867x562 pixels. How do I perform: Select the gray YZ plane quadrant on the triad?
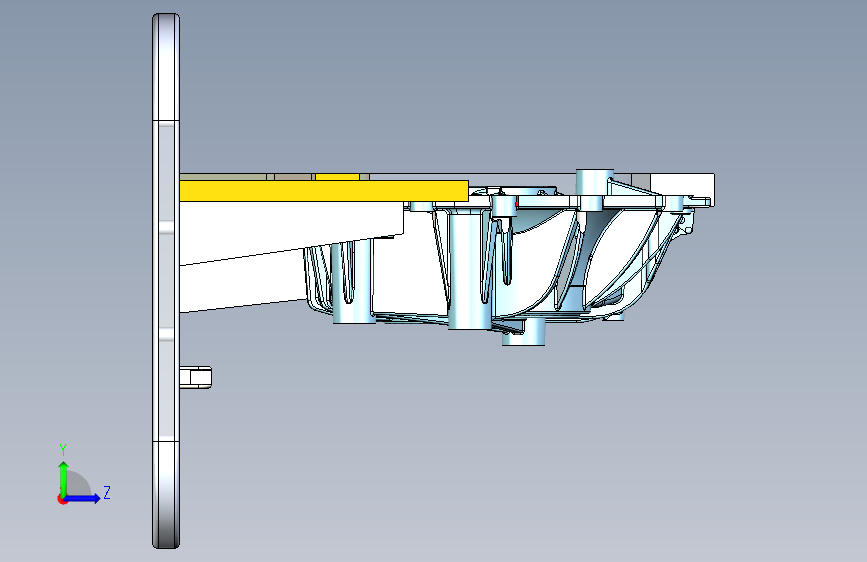coord(77,484)
